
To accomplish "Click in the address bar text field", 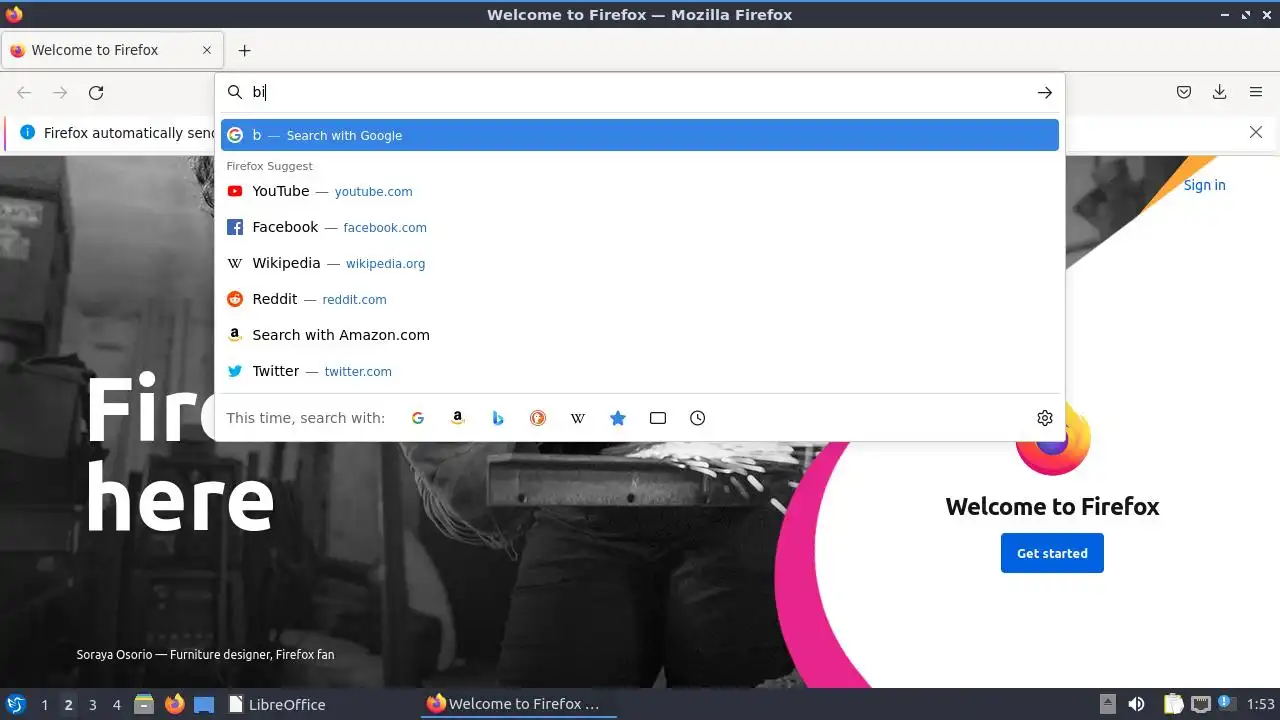I will pos(640,92).
